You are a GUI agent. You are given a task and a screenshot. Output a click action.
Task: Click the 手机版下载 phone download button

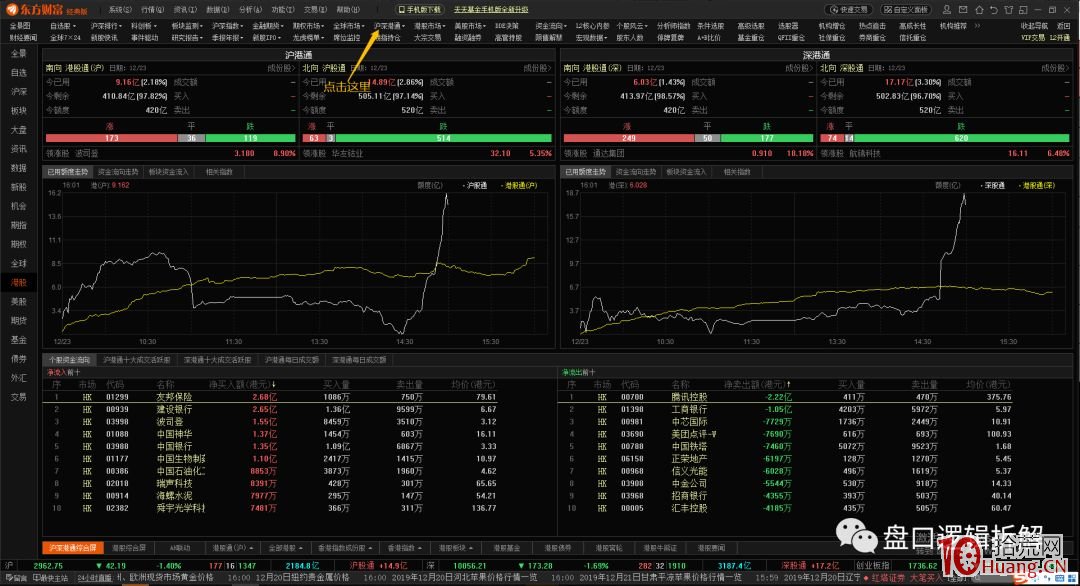[x=419, y=10]
